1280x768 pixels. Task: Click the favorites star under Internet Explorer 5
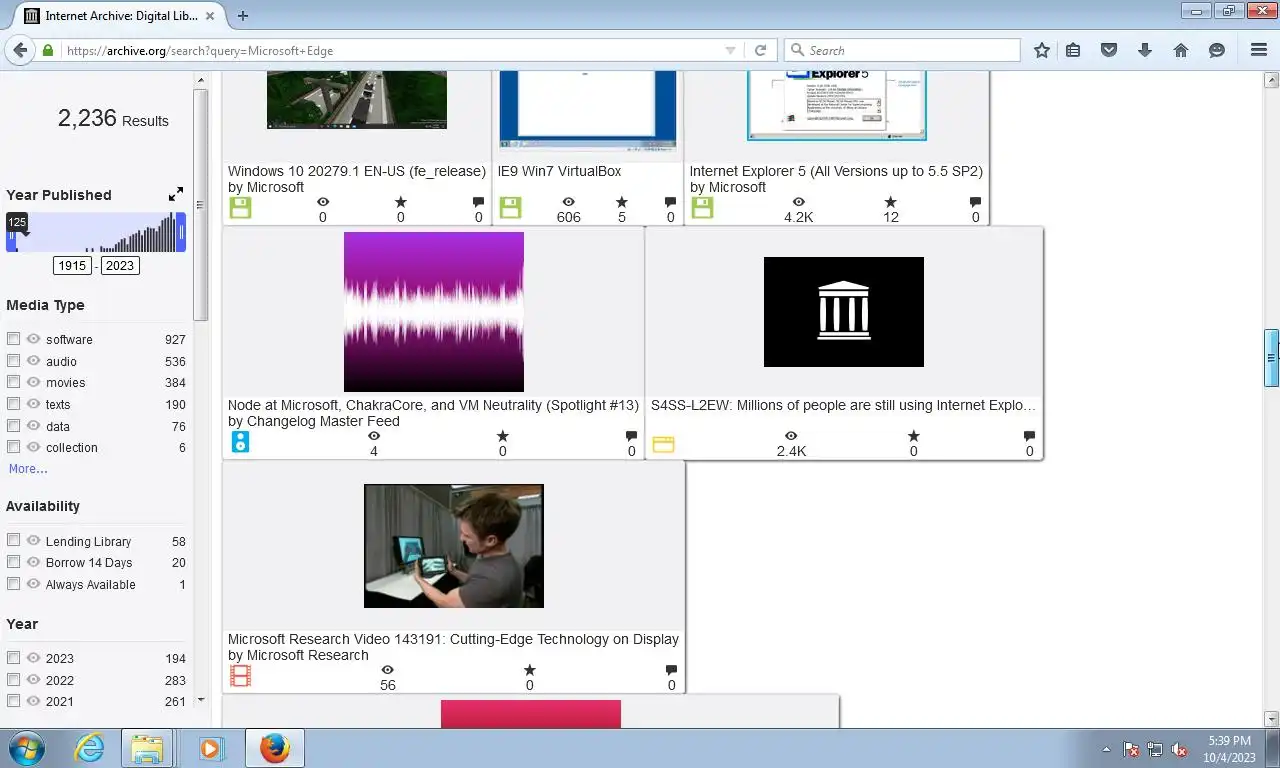pos(890,202)
